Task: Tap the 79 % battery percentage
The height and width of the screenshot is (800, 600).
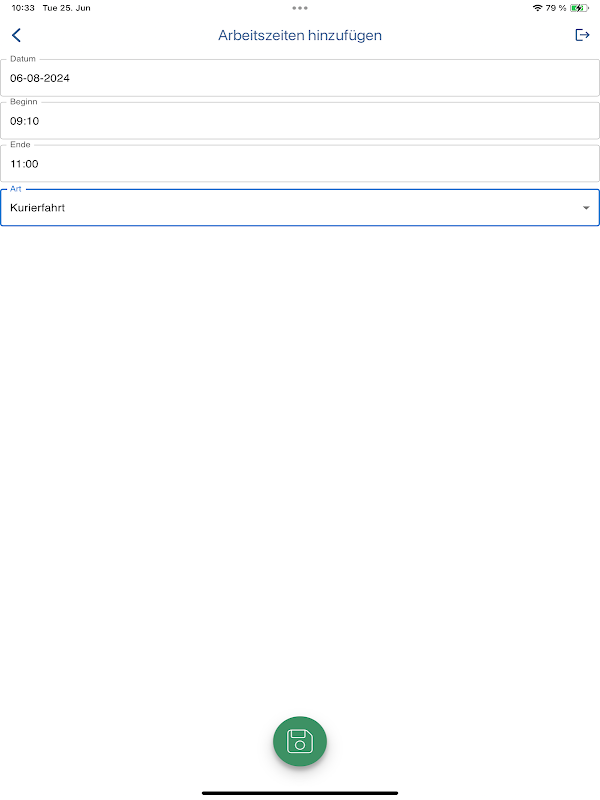Action: point(555,8)
